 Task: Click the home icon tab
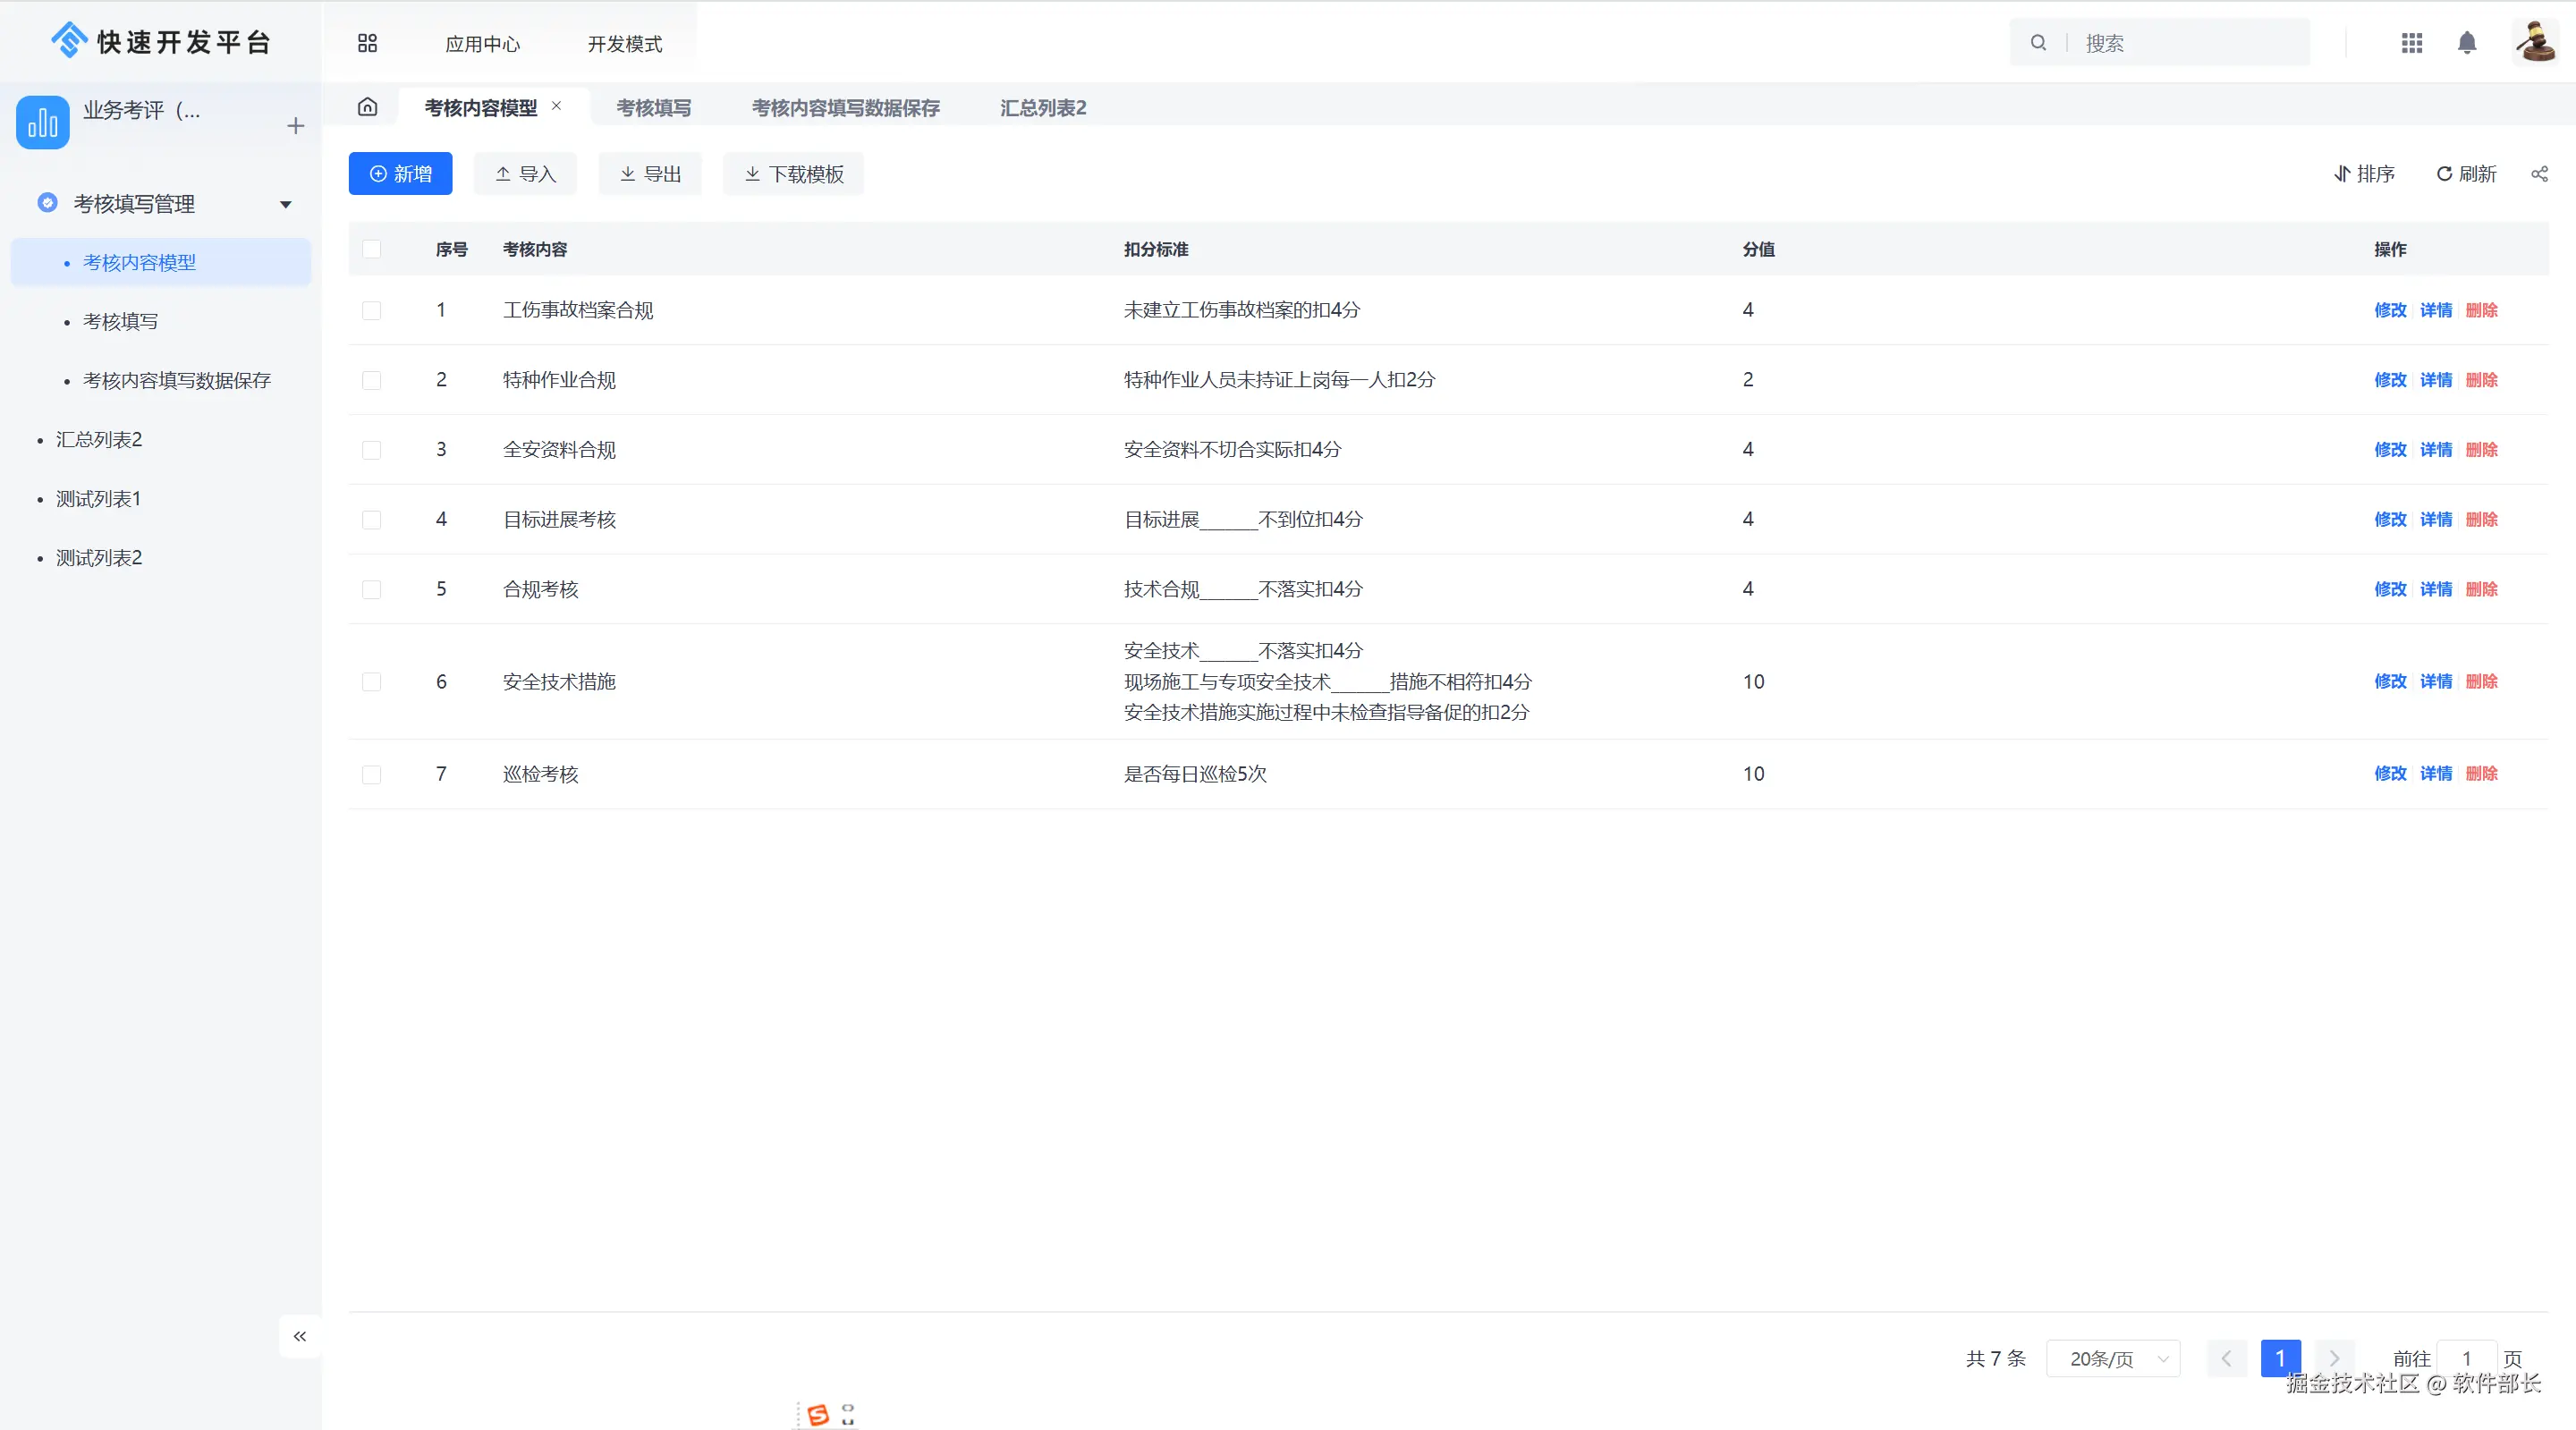367,107
